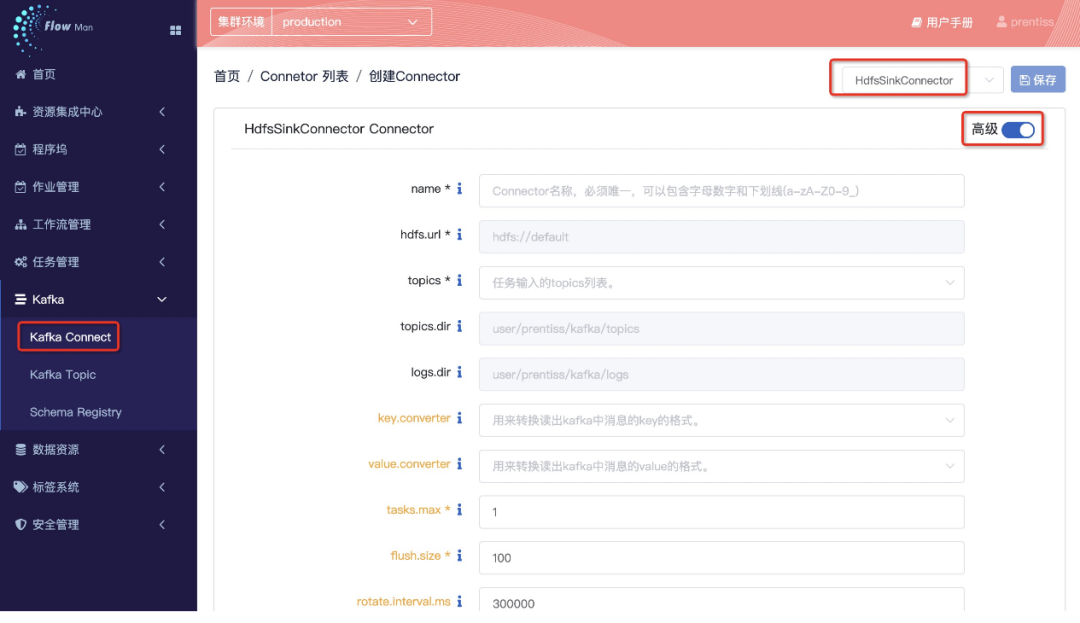This screenshot has width=1080, height=623.
Task: Open Schema Registry in sidebar
Action: tap(76, 412)
